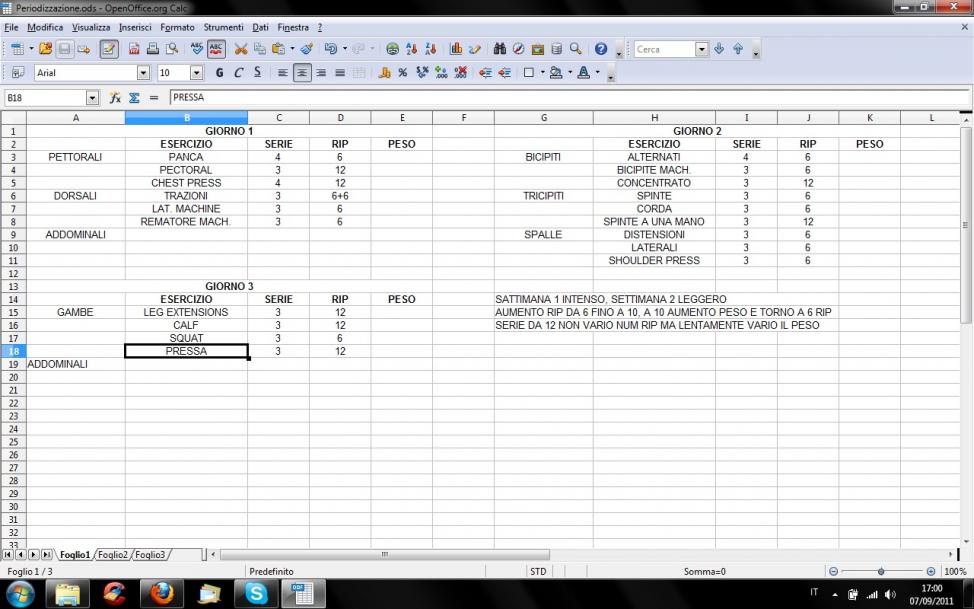Open the Formato menu
The image size is (974, 609).
point(178,27)
